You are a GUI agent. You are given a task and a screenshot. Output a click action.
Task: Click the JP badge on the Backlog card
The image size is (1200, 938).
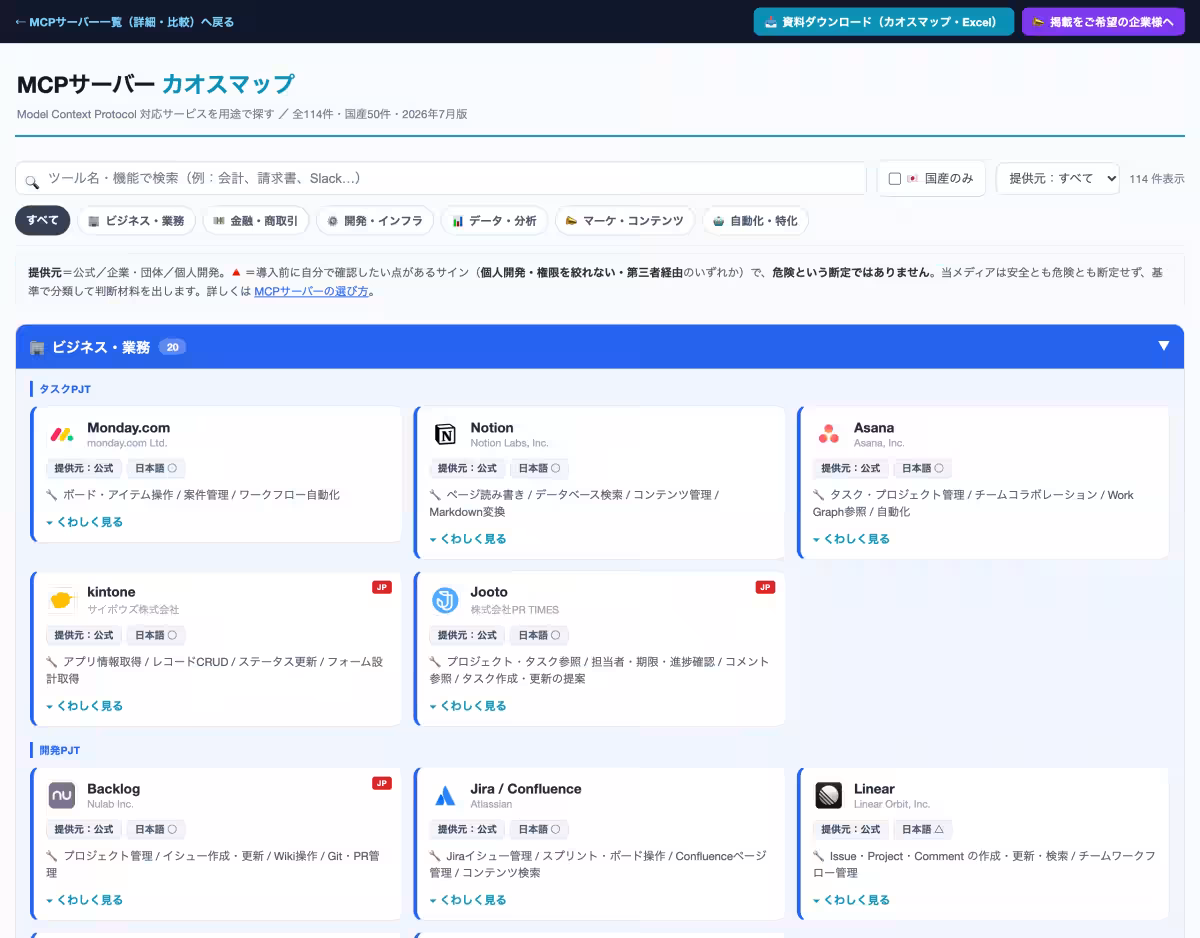coord(382,783)
